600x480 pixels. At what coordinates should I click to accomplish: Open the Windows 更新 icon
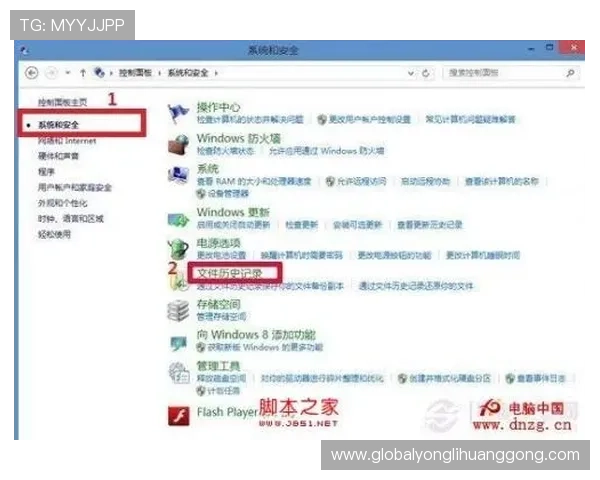[178, 219]
